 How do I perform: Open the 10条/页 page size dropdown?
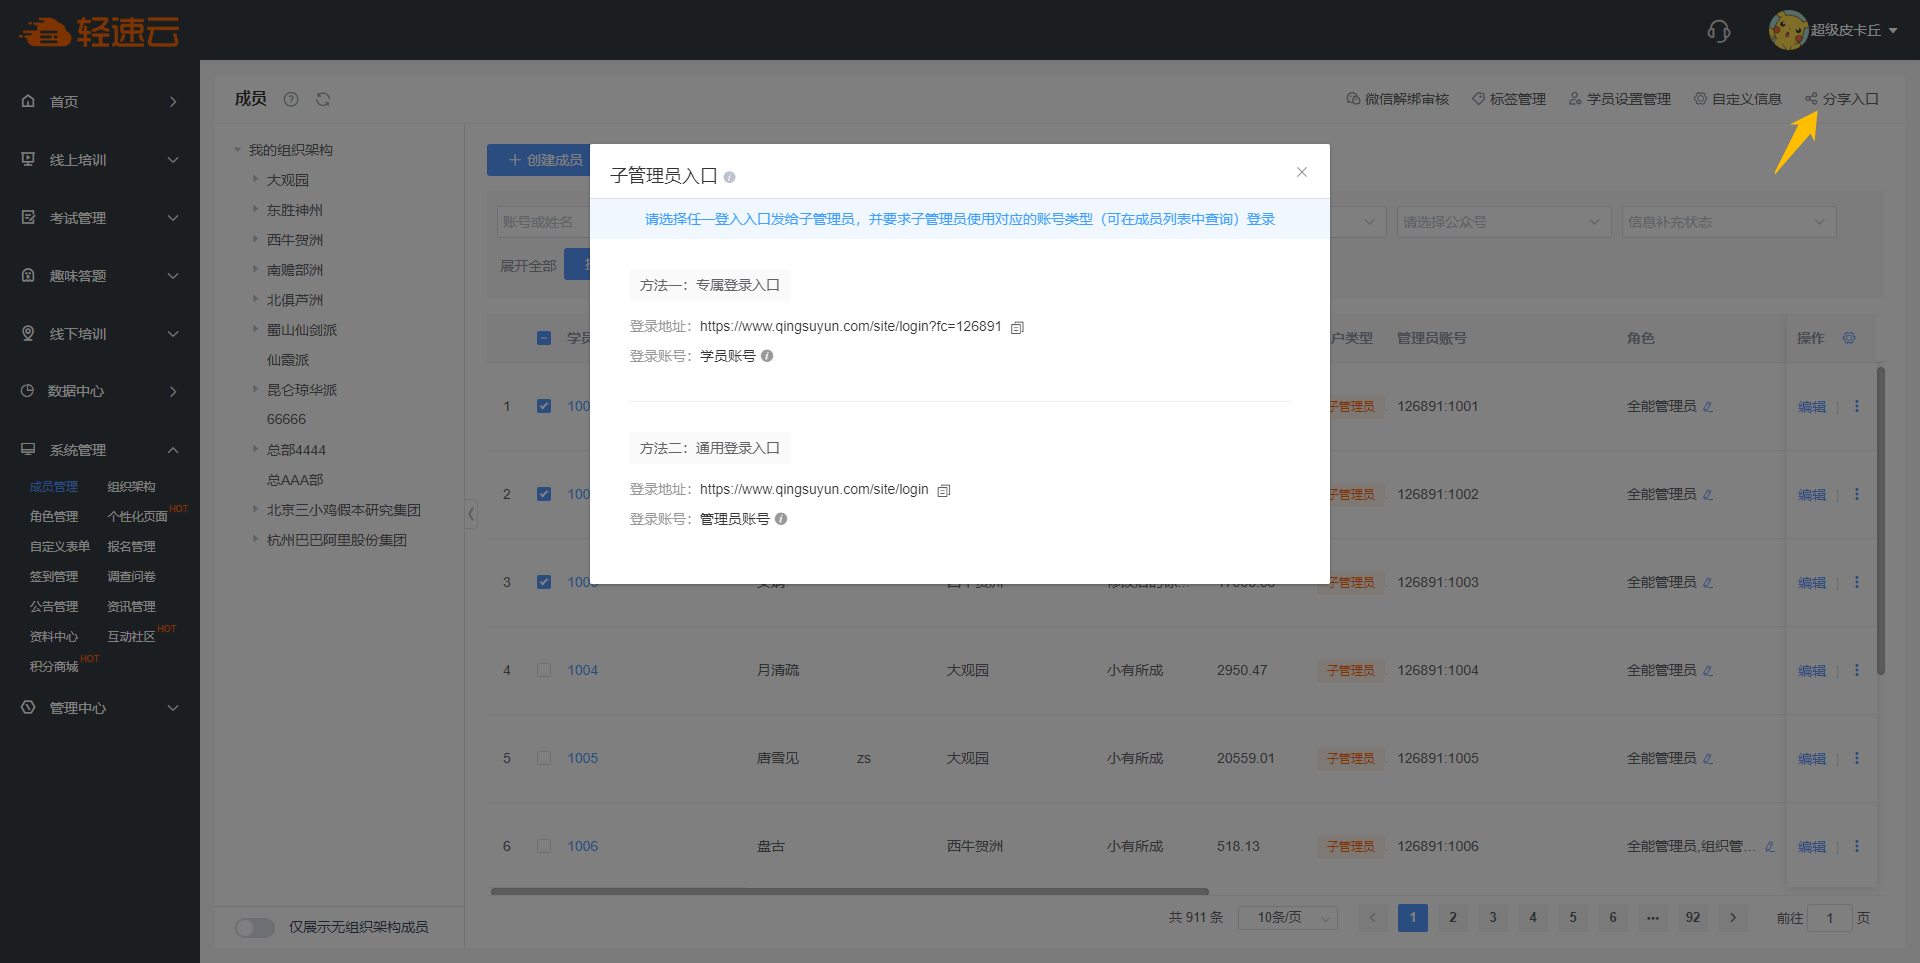(1287, 918)
